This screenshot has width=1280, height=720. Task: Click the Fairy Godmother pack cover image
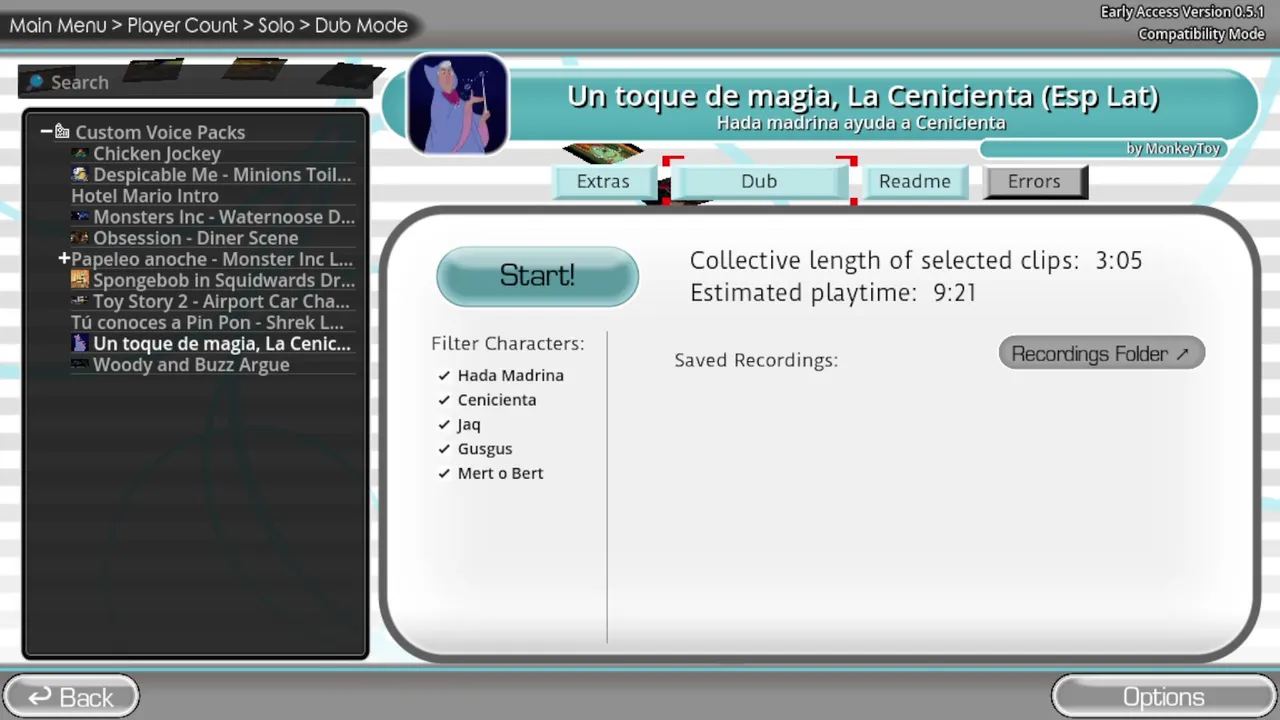tap(458, 104)
